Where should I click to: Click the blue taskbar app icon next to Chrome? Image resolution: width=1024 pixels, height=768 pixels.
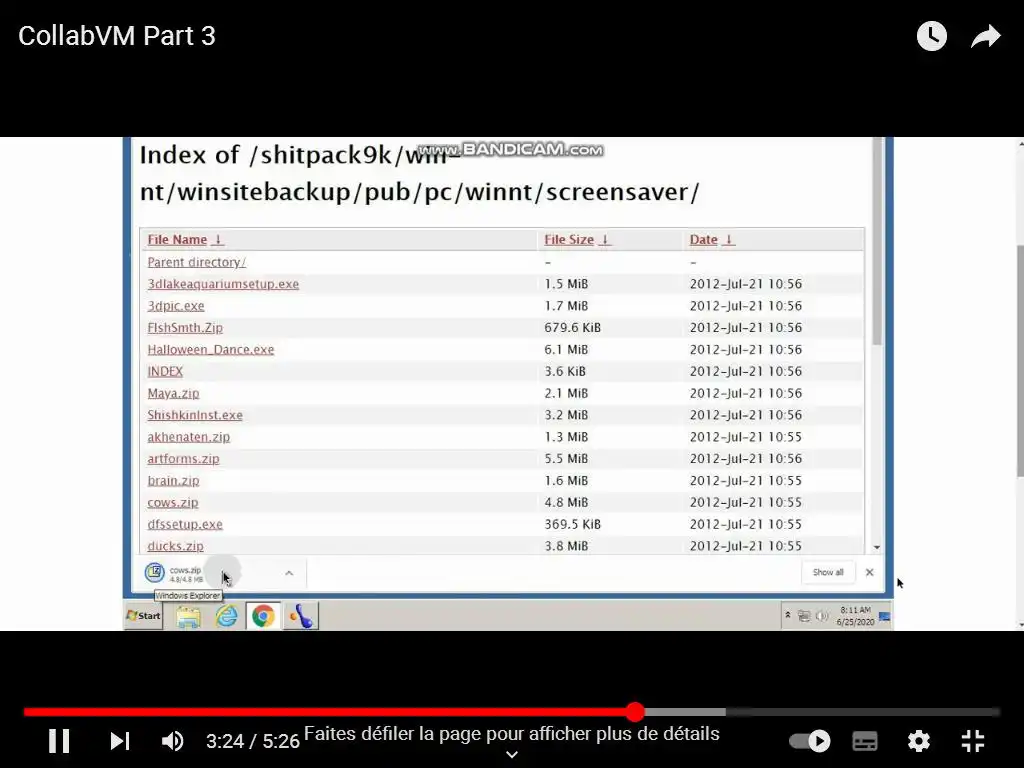click(x=301, y=616)
